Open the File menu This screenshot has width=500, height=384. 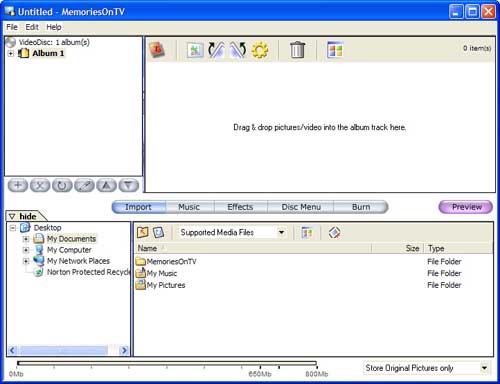click(x=12, y=27)
